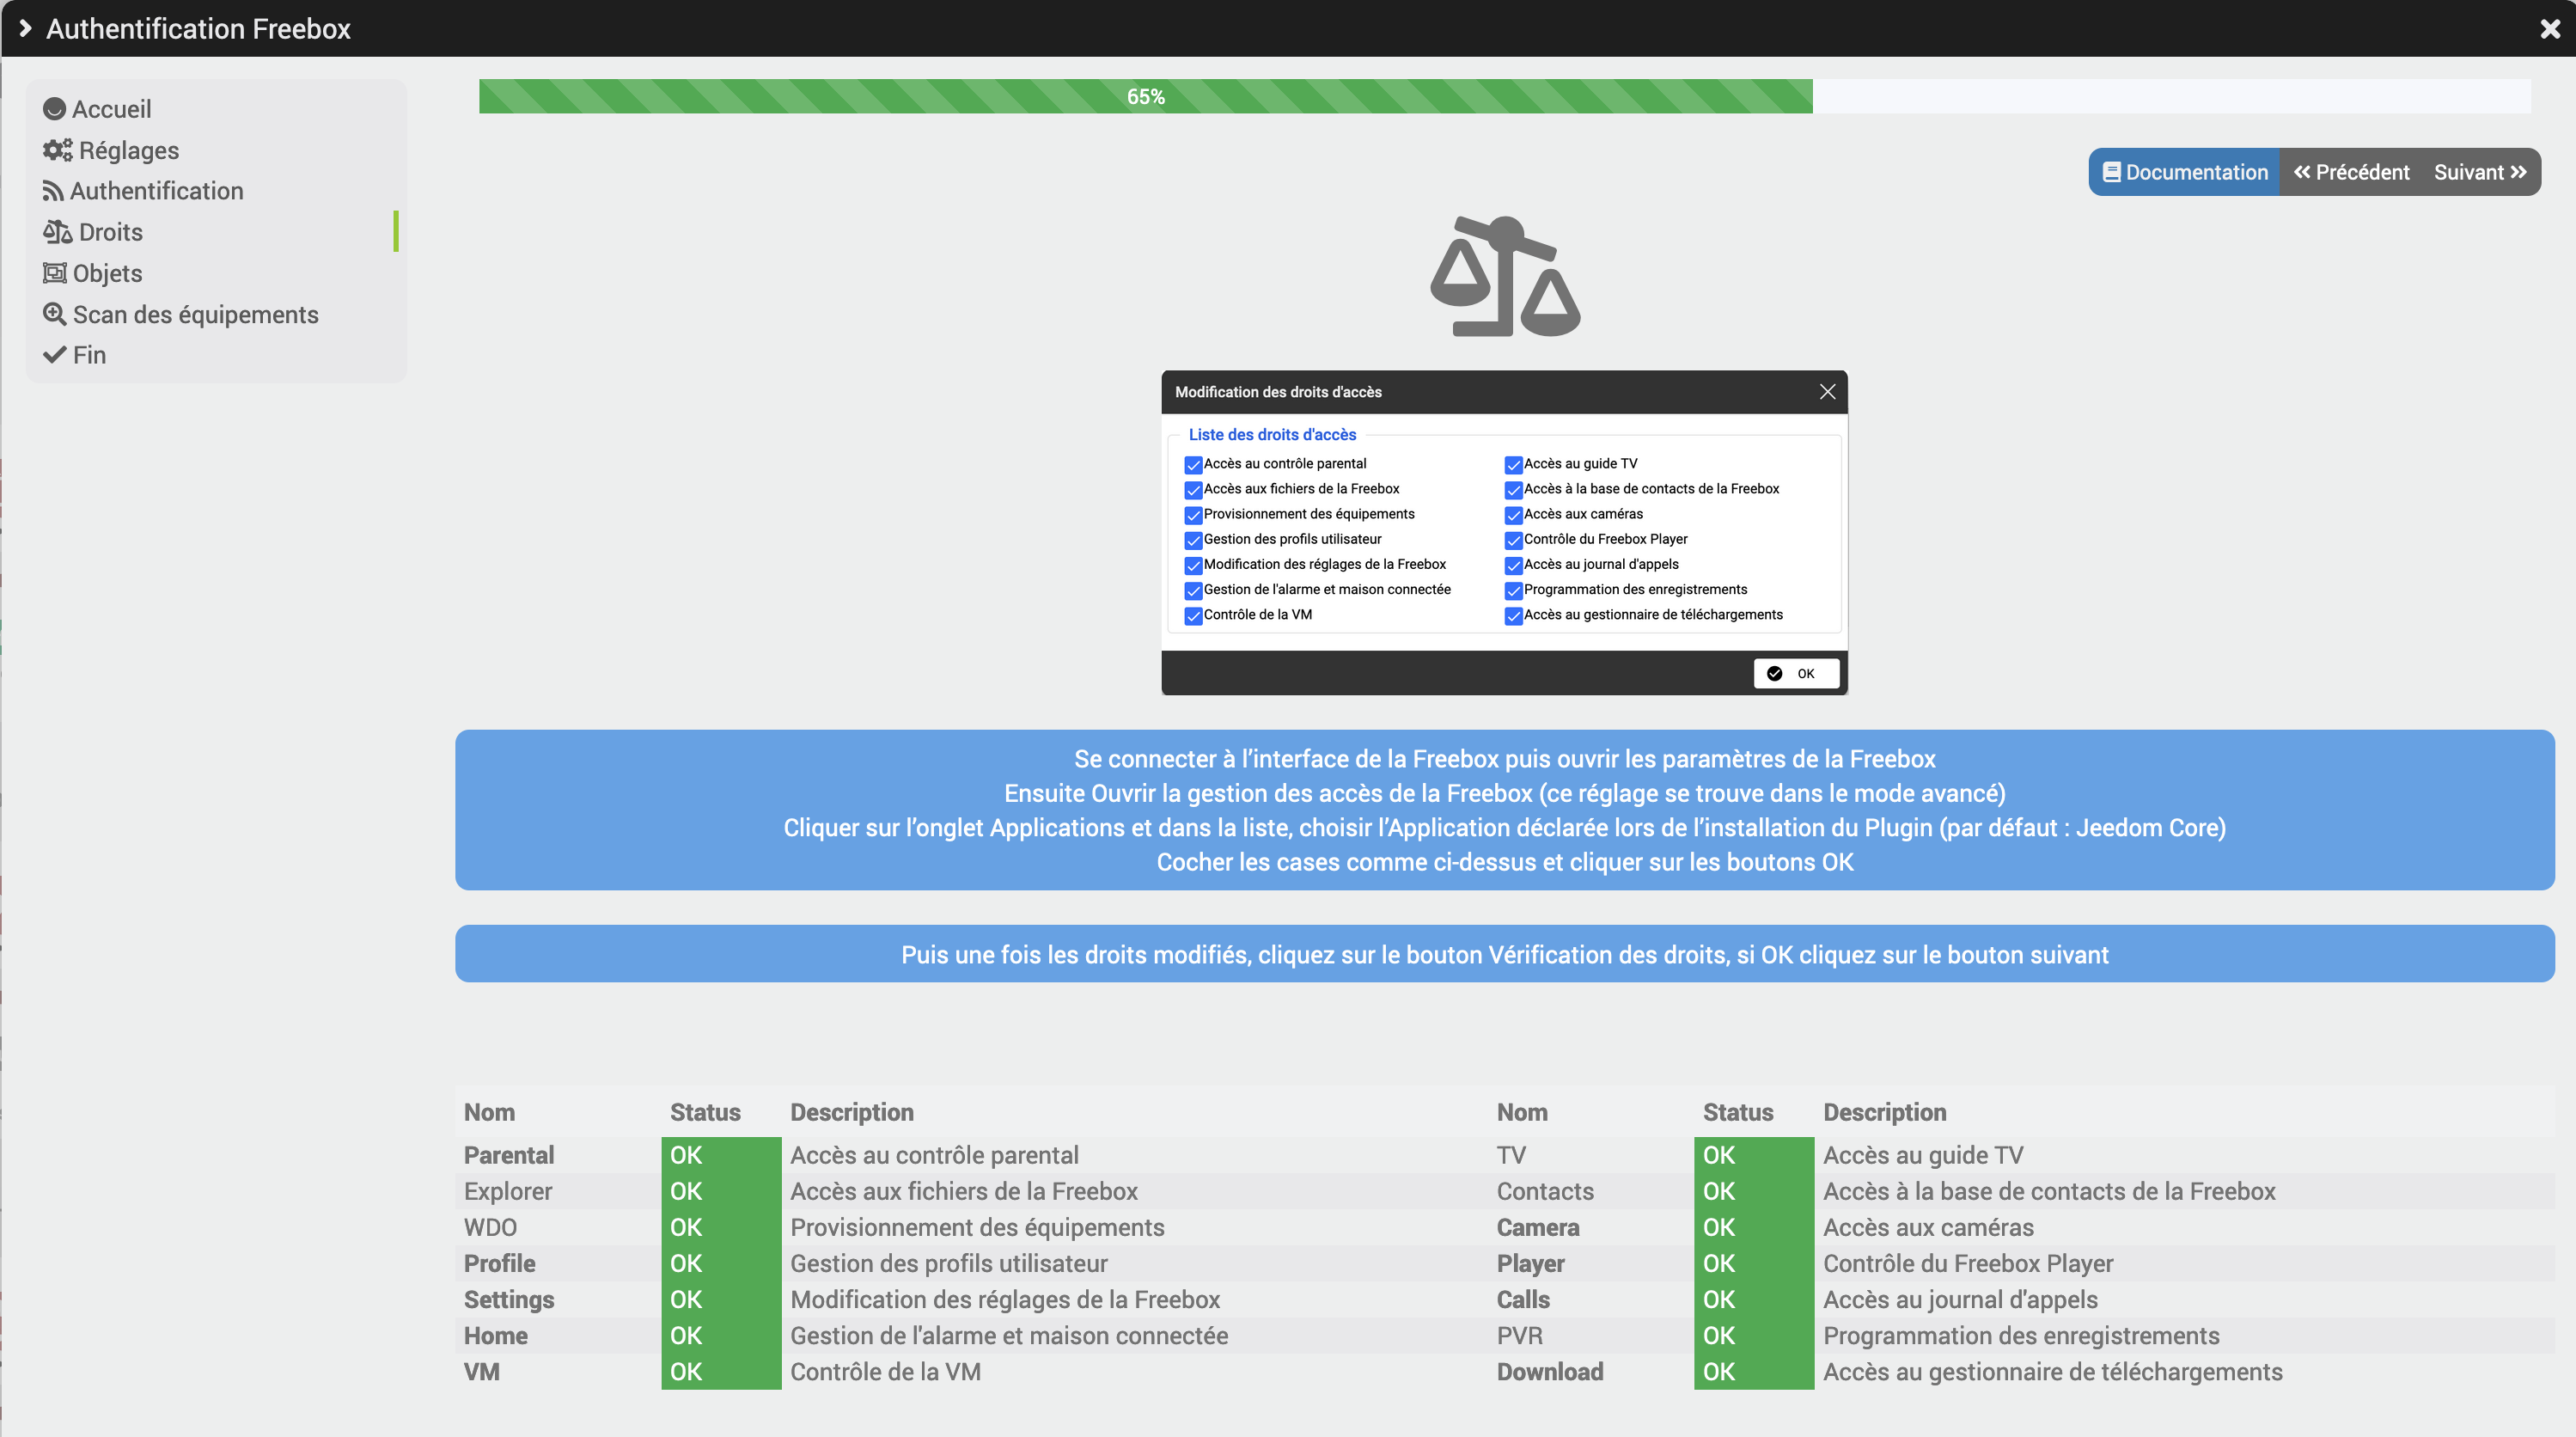Click the left Nom column header
The width and height of the screenshot is (2576, 1437).
489,1112
